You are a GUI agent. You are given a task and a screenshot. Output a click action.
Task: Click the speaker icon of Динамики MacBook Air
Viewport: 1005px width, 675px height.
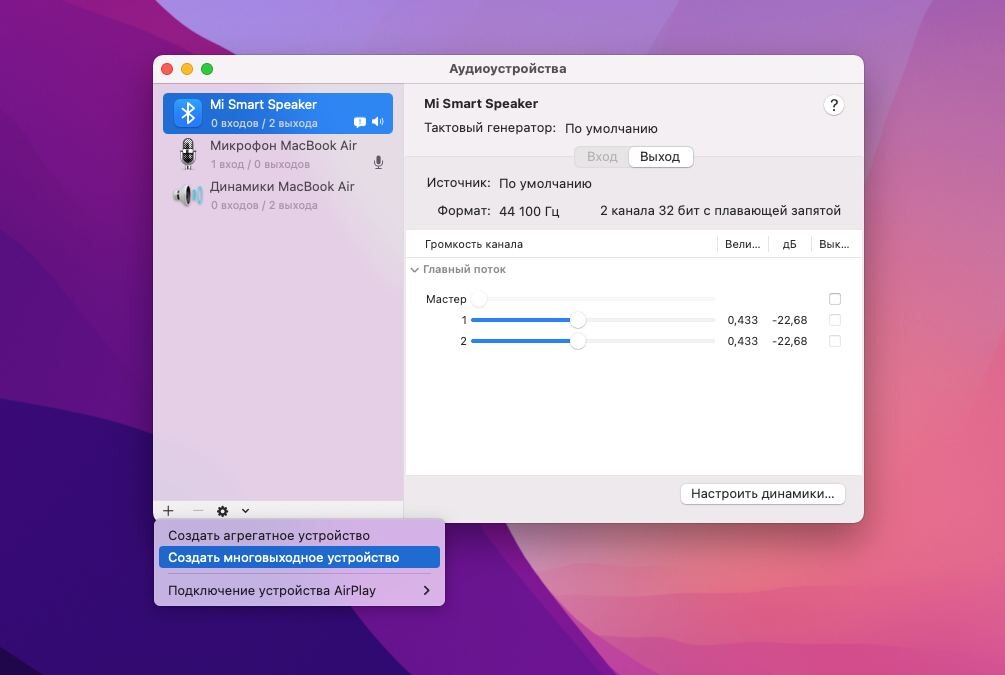coord(187,195)
